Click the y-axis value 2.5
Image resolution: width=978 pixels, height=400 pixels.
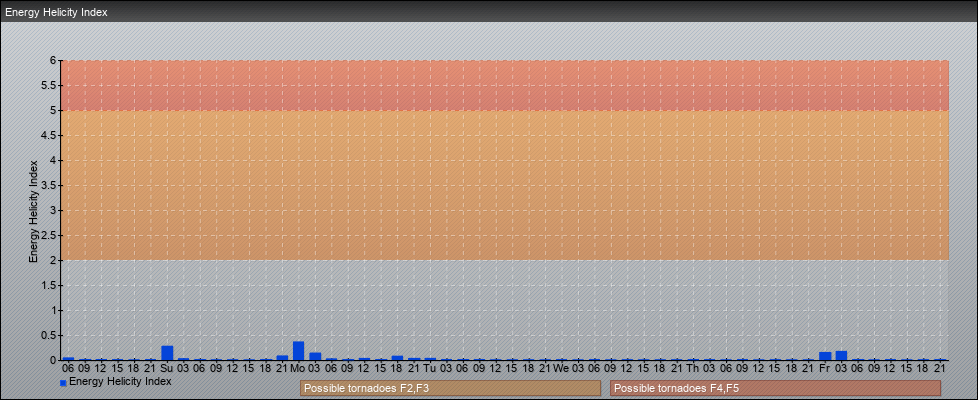point(49,235)
